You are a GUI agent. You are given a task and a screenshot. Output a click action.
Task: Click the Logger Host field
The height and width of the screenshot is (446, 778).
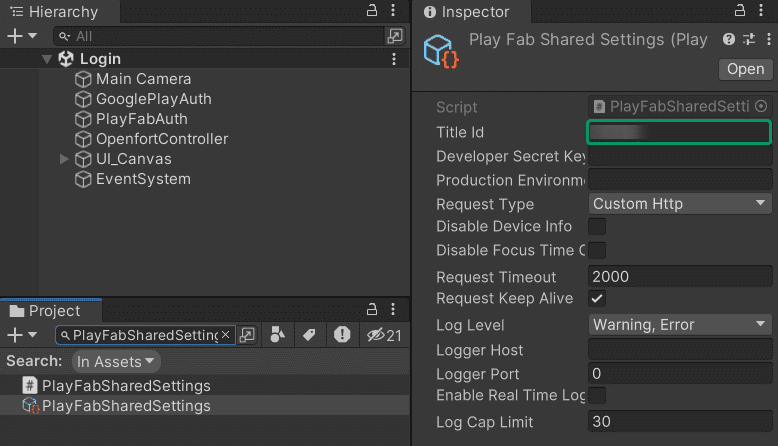tap(680, 350)
